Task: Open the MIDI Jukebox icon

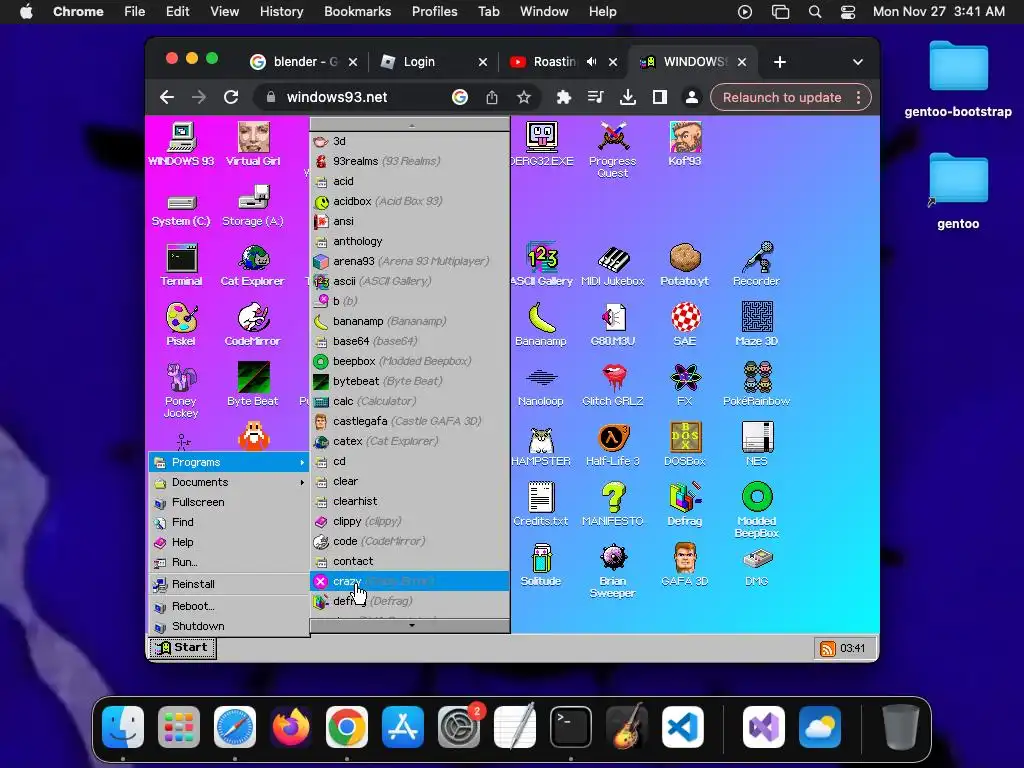Action: click(x=613, y=265)
